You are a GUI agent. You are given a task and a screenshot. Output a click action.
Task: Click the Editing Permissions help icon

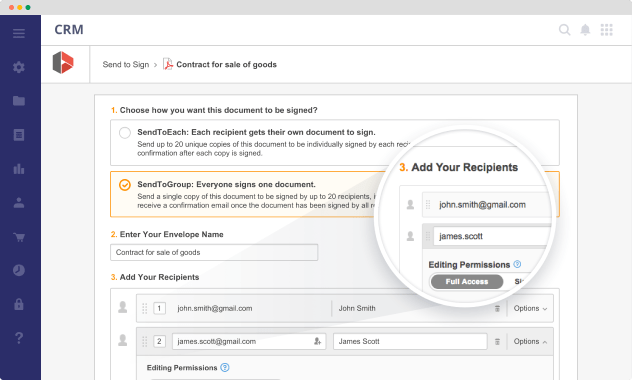[225, 368]
